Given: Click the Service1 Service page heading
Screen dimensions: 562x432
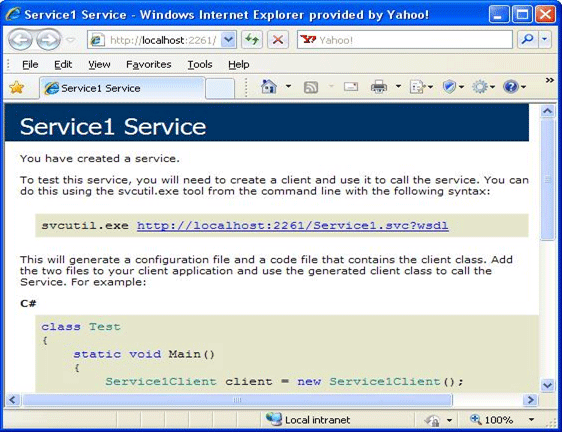Looking at the screenshot, I should pyautogui.click(x=113, y=127).
